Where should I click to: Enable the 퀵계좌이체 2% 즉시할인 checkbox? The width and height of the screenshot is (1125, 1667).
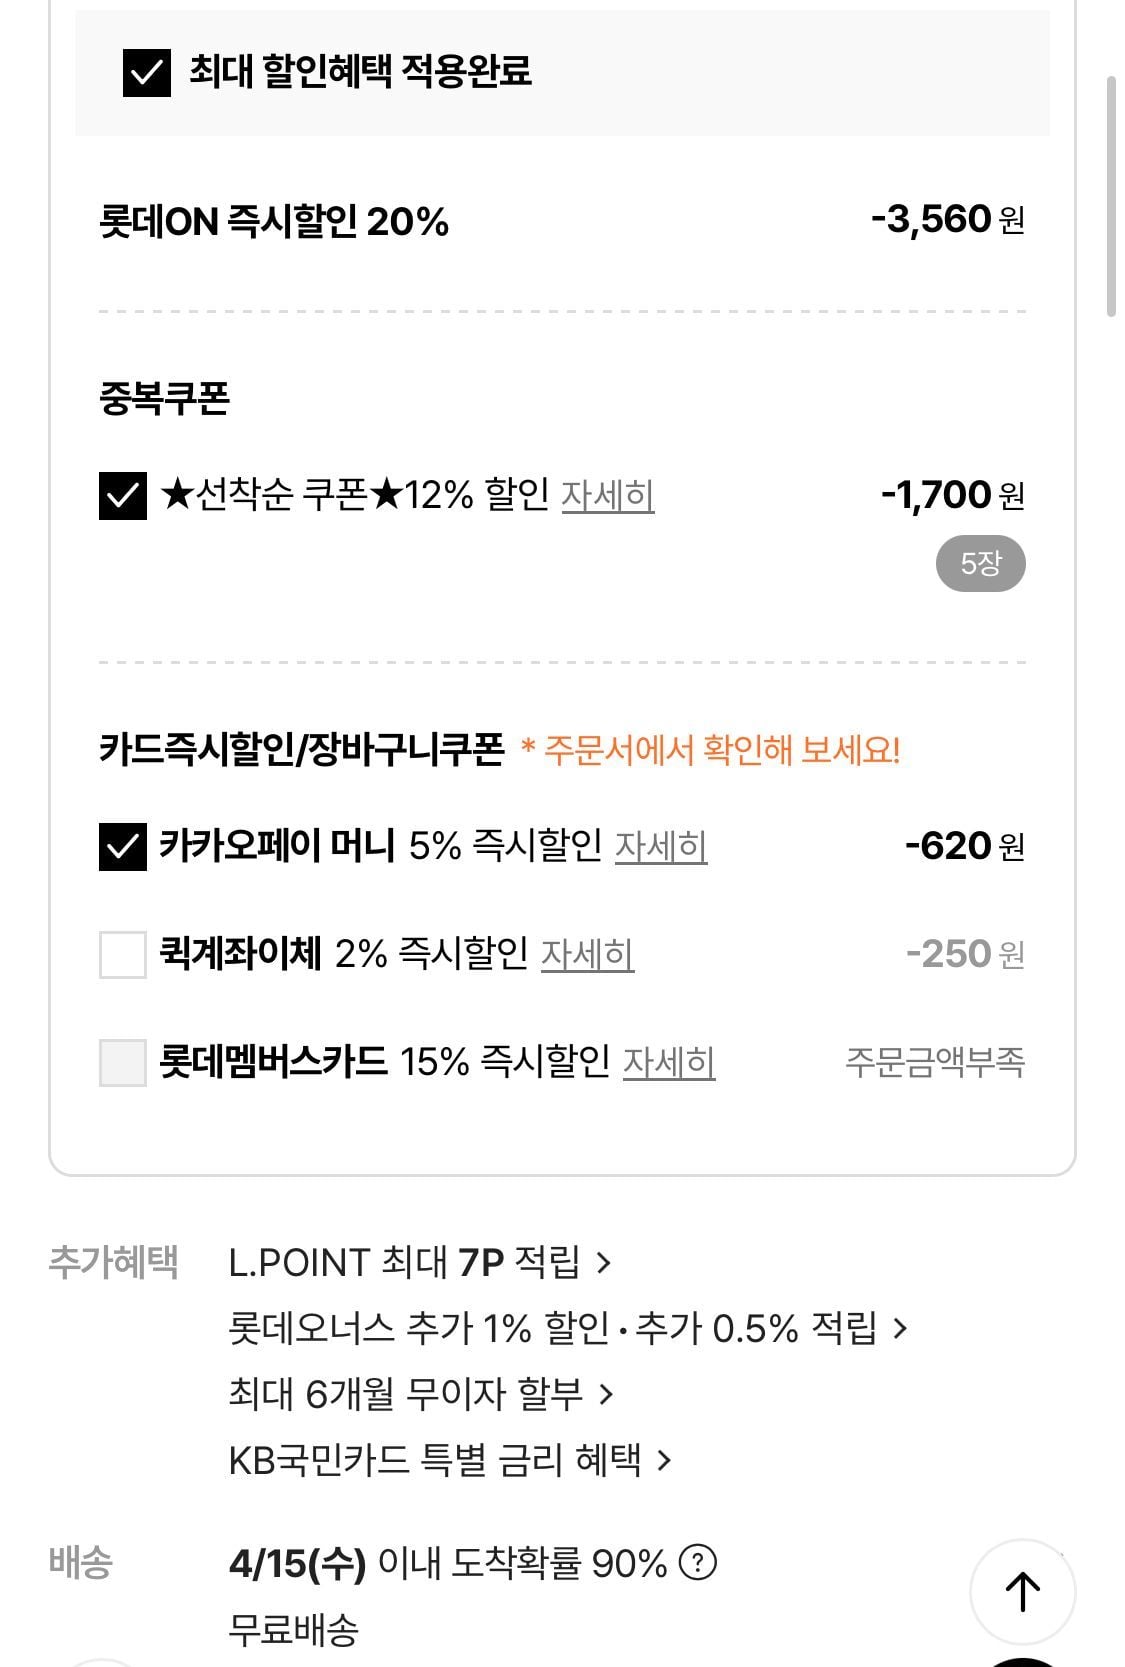pyautogui.click(x=123, y=954)
